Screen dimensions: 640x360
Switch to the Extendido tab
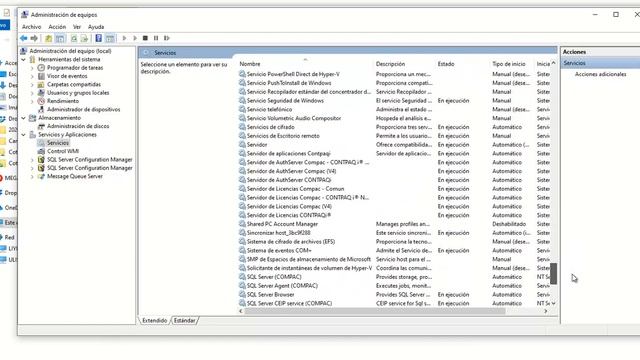click(154, 321)
